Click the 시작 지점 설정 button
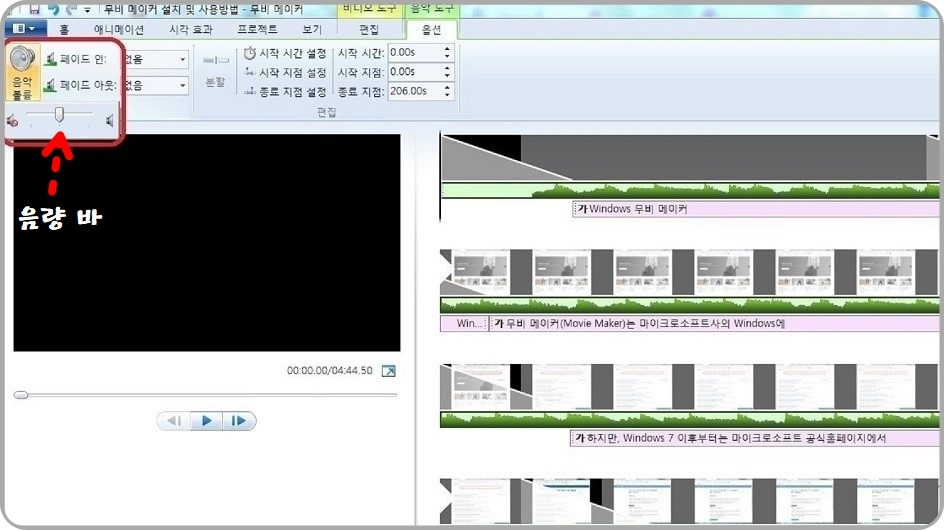Image resolution: width=944 pixels, height=530 pixels. [x=285, y=73]
